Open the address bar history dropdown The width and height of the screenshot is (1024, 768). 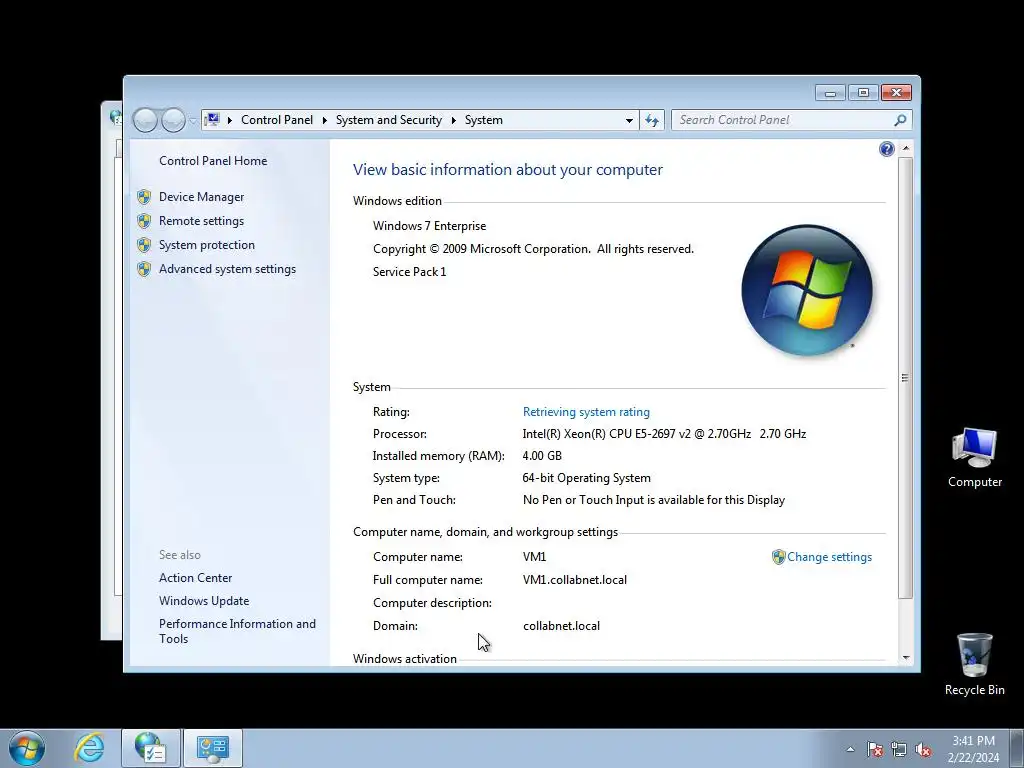[x=629, y=120]
